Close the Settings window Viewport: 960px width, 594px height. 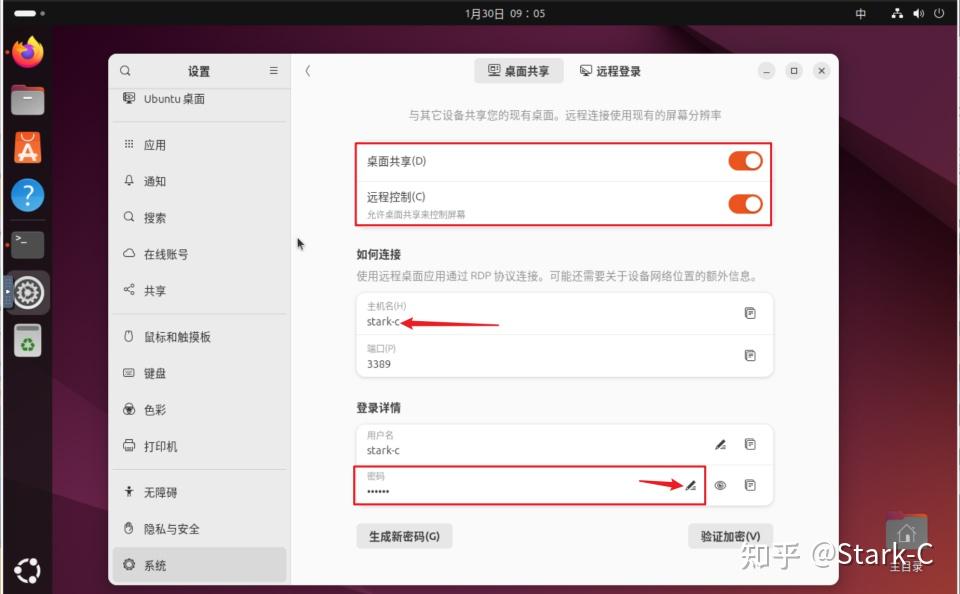pyautogui.click(x=821, y=71)
